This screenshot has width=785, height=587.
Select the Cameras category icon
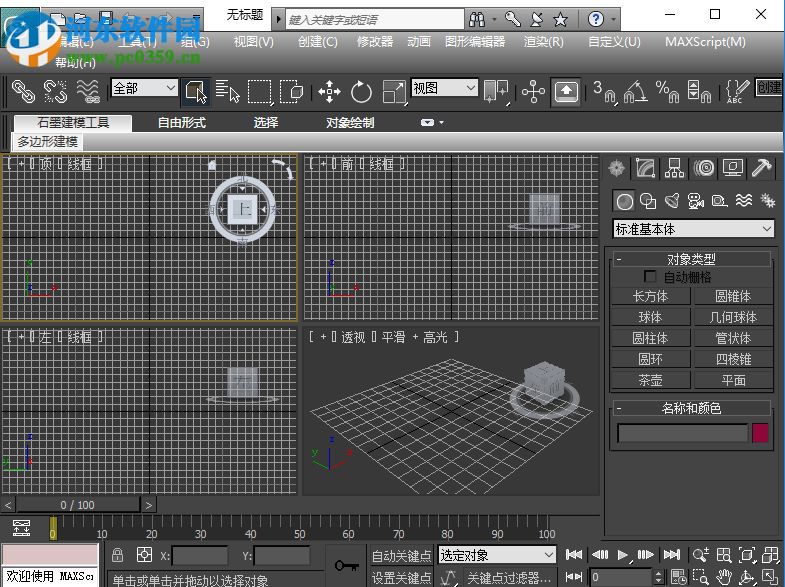click(x=696, y=201)
